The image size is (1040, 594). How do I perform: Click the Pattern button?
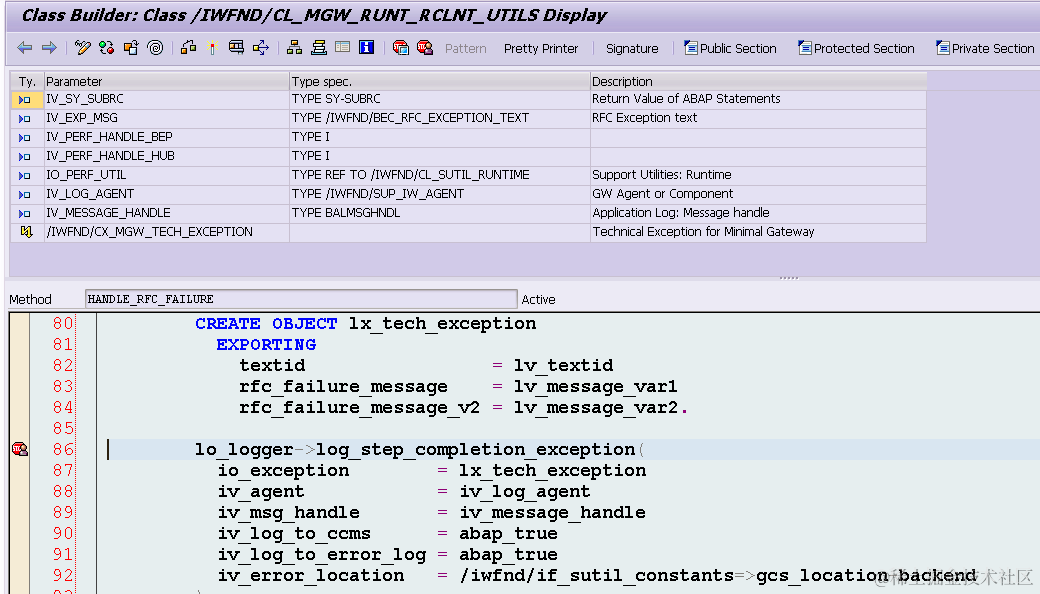click(466, 48)
